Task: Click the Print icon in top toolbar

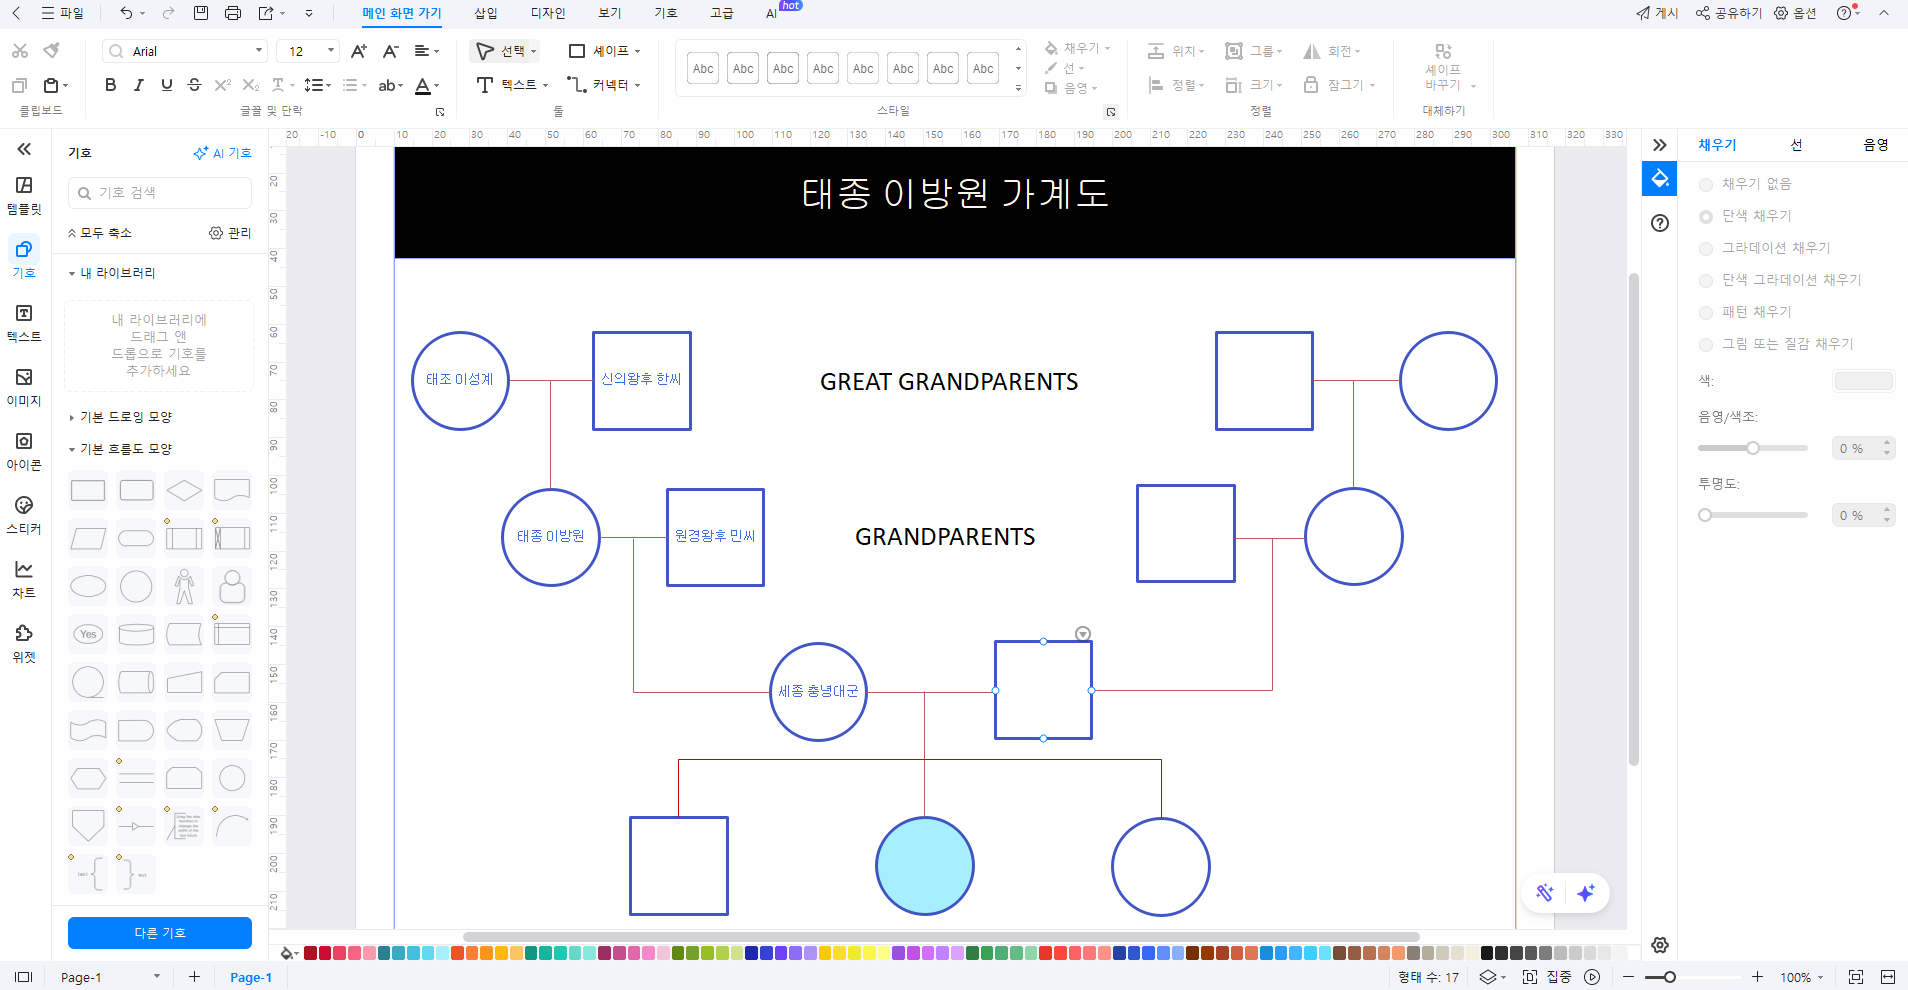Action: point(233,13)
